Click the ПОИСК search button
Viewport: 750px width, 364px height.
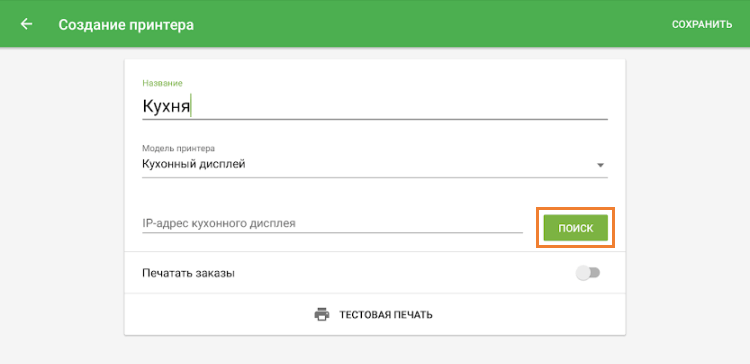[x=575, y=228]
